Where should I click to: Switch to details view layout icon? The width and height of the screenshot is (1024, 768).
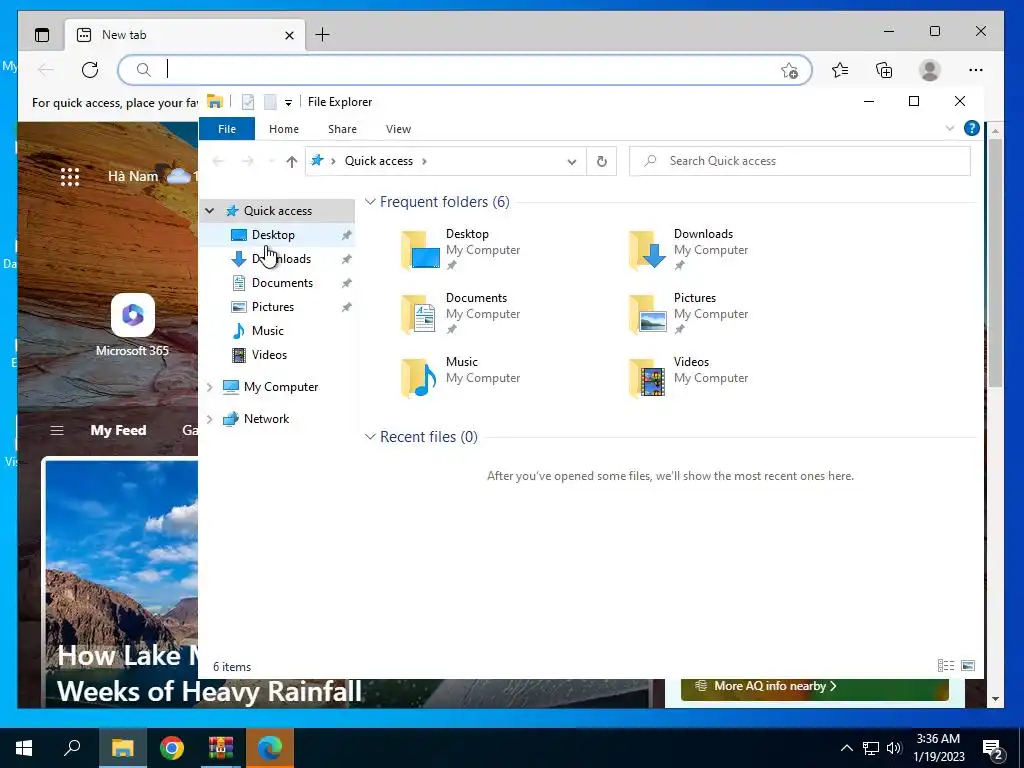click(x=946, y=665)
